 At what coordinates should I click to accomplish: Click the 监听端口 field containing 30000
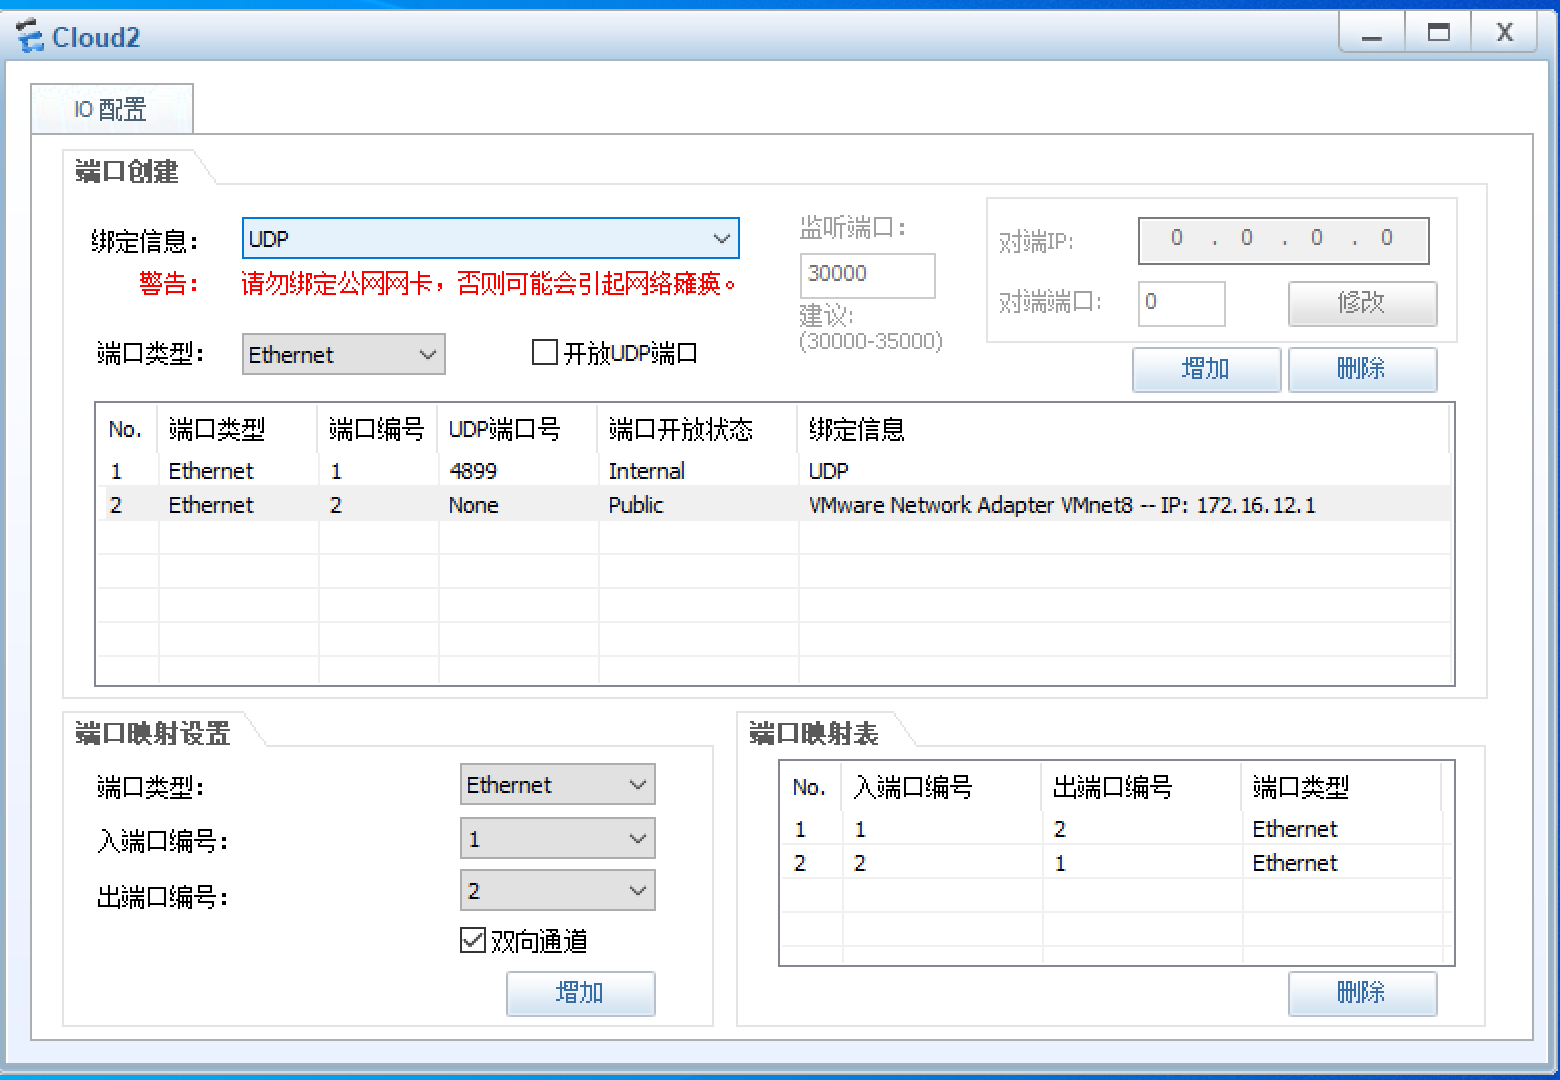866,275
